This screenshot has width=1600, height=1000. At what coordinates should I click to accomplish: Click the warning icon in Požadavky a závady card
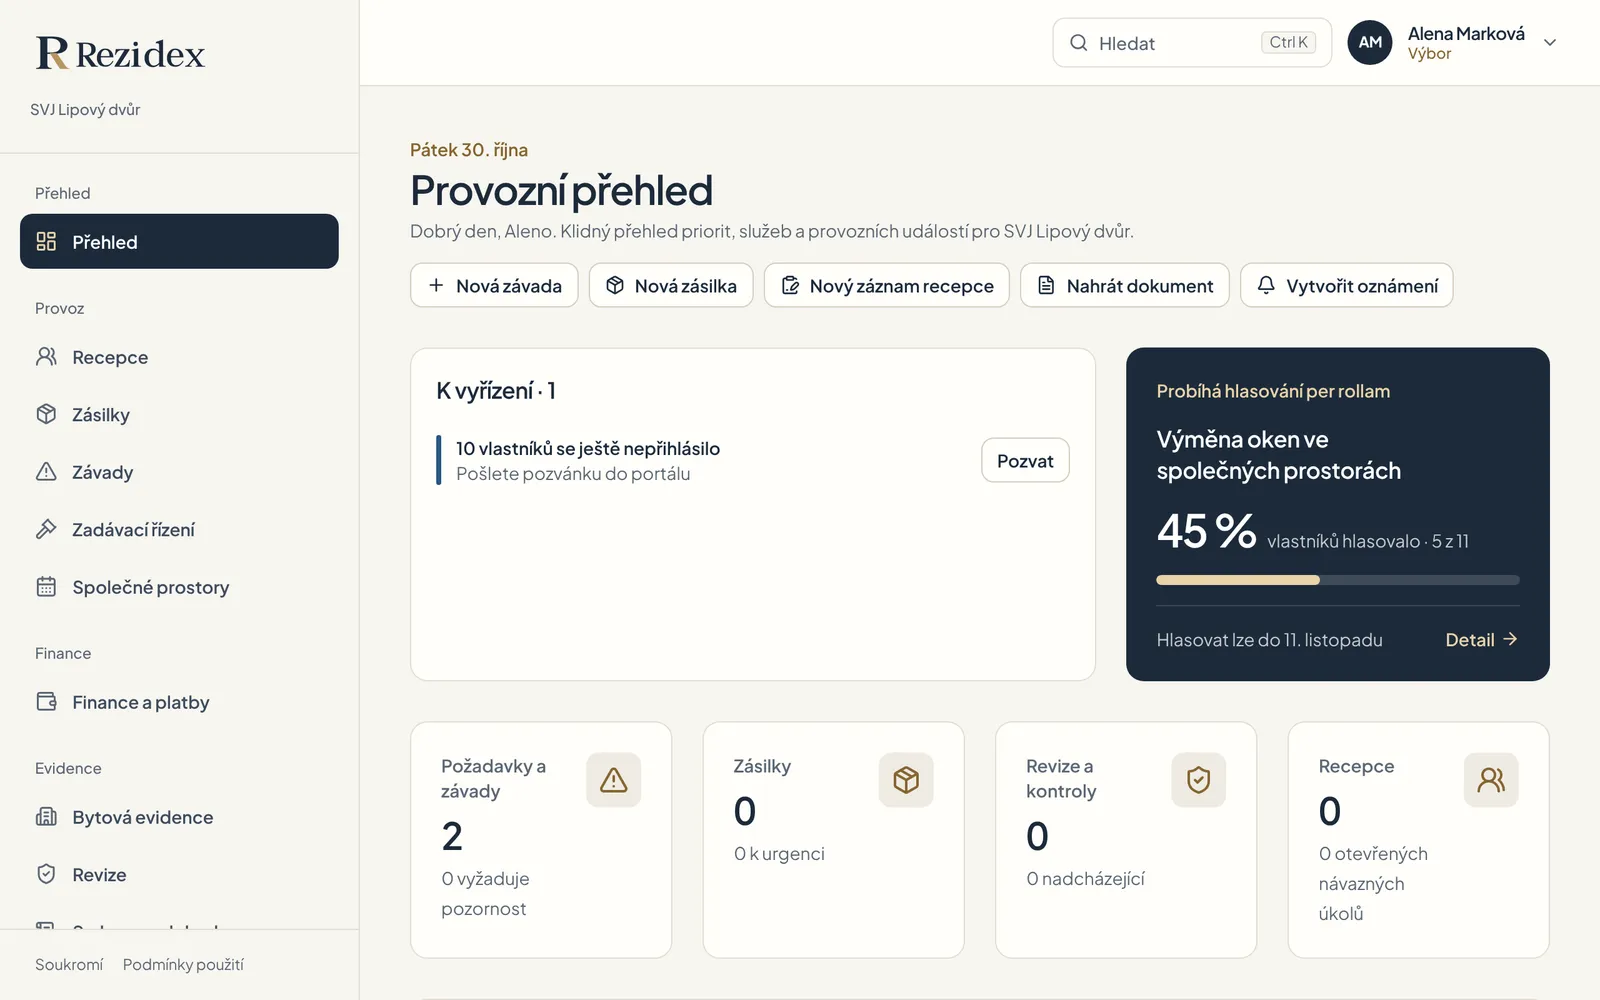pos(613,780)
